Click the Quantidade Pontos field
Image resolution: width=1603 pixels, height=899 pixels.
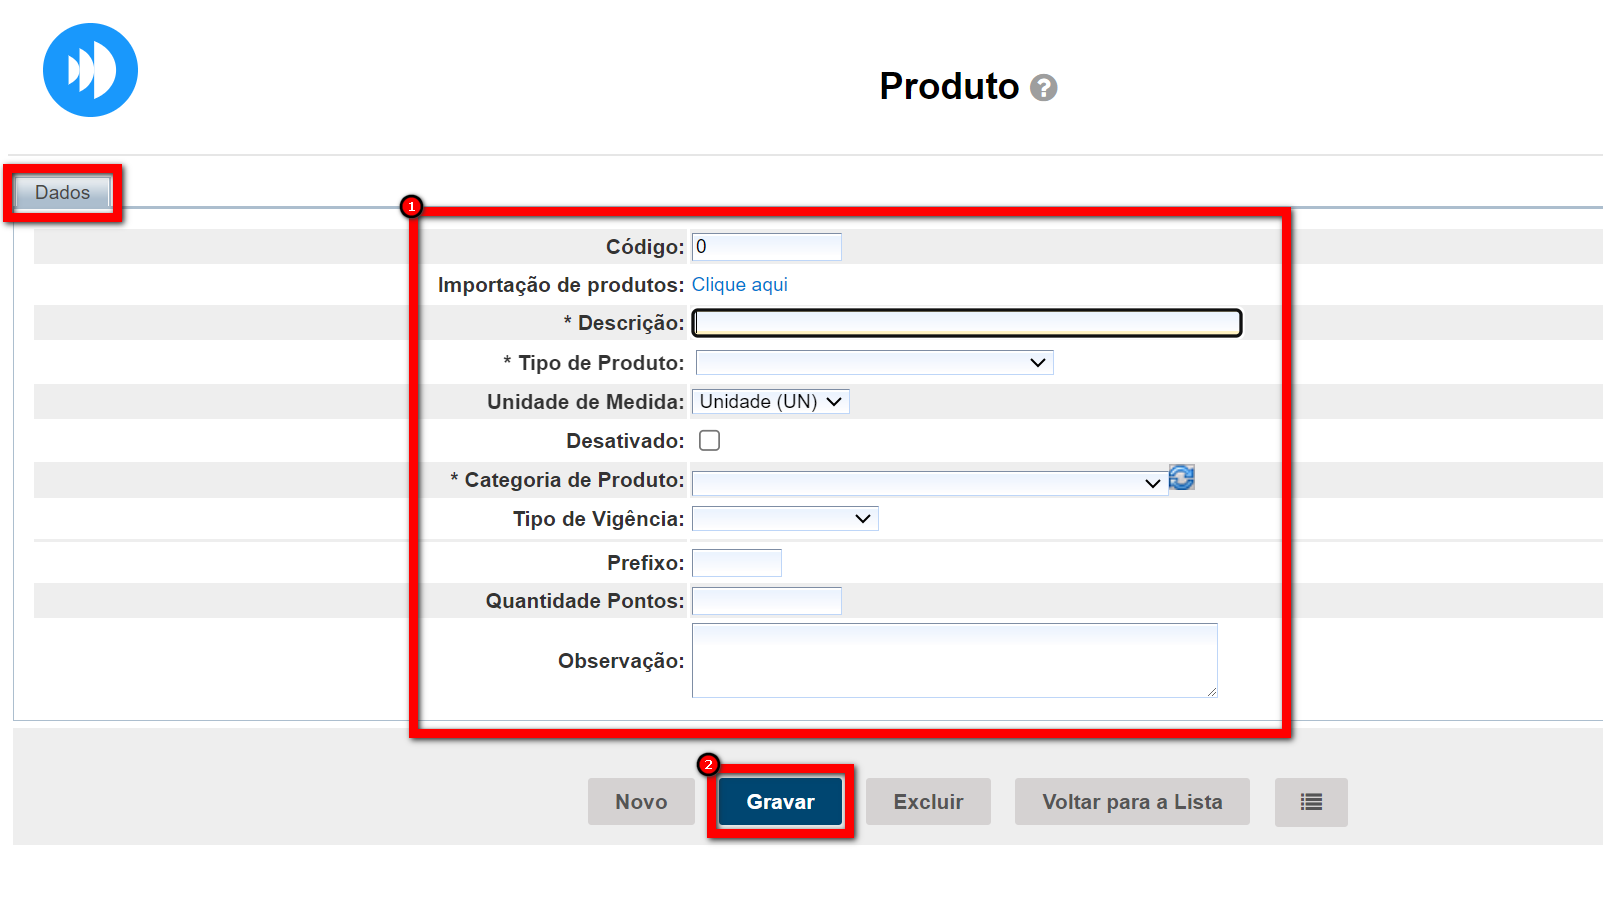tap(767, 601)
